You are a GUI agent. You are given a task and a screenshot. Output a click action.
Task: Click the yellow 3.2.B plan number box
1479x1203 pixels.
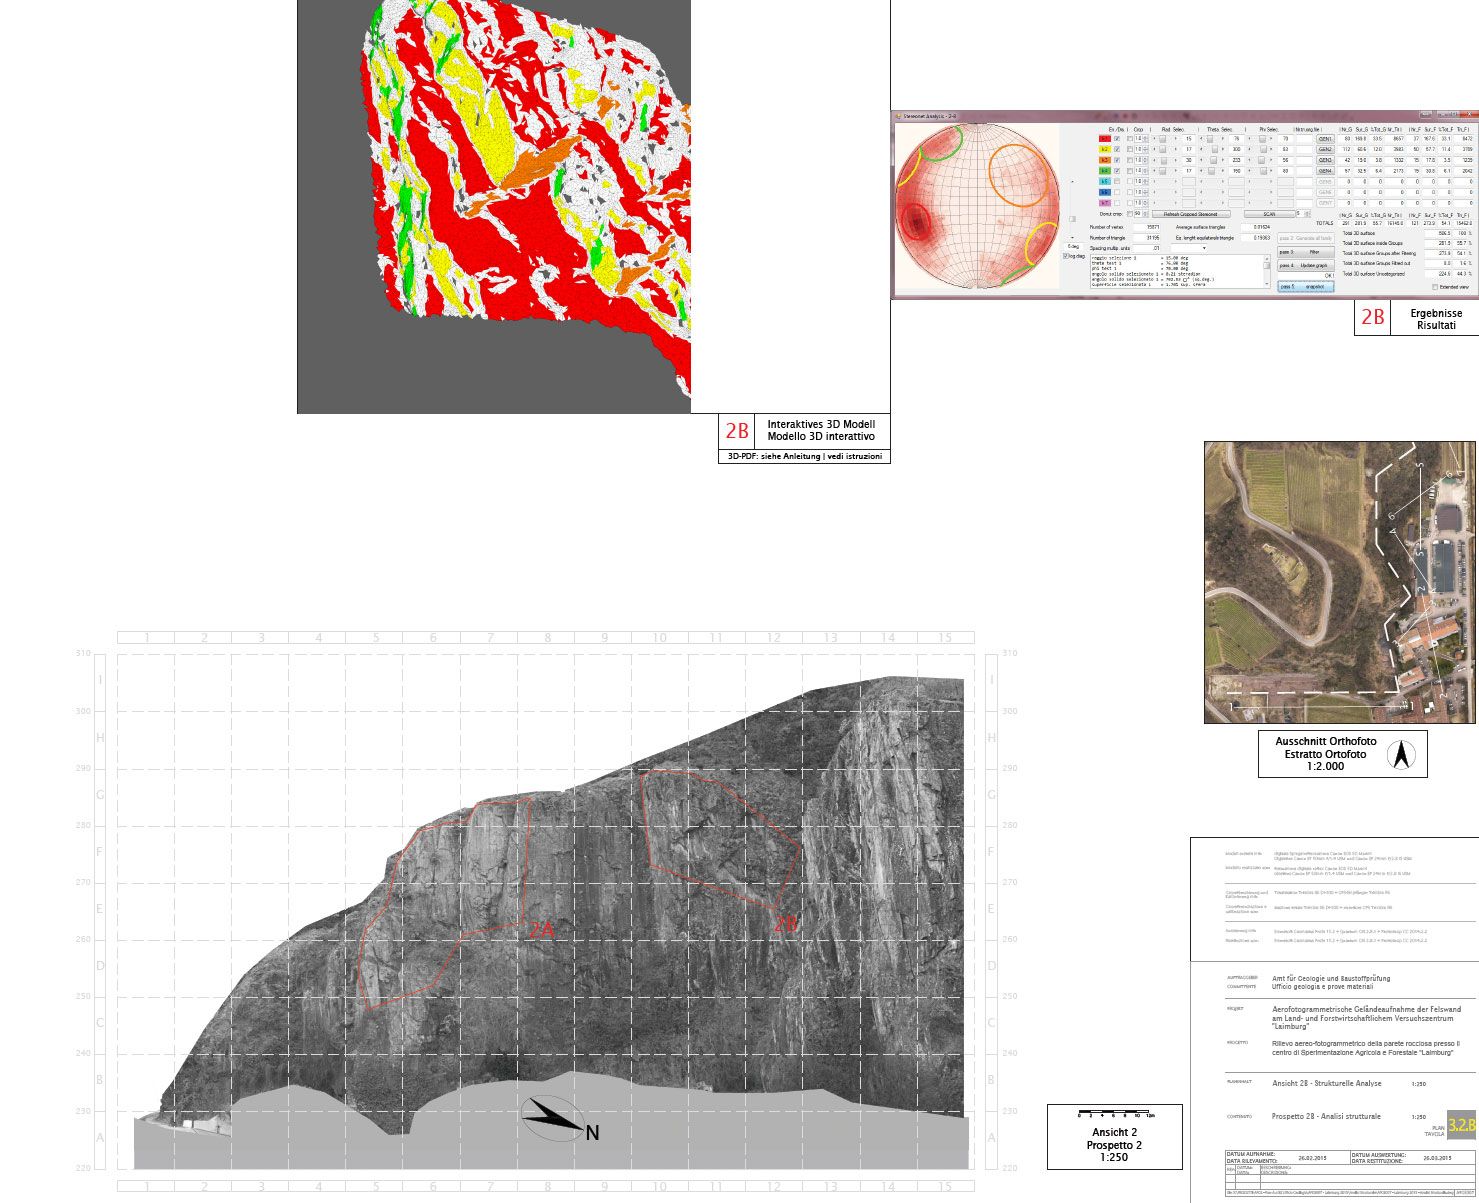(x=1461, y=1124)
